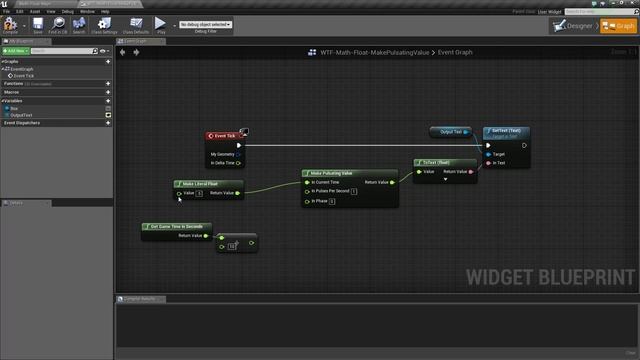Select the Event Graph tab

click(140, 41)
